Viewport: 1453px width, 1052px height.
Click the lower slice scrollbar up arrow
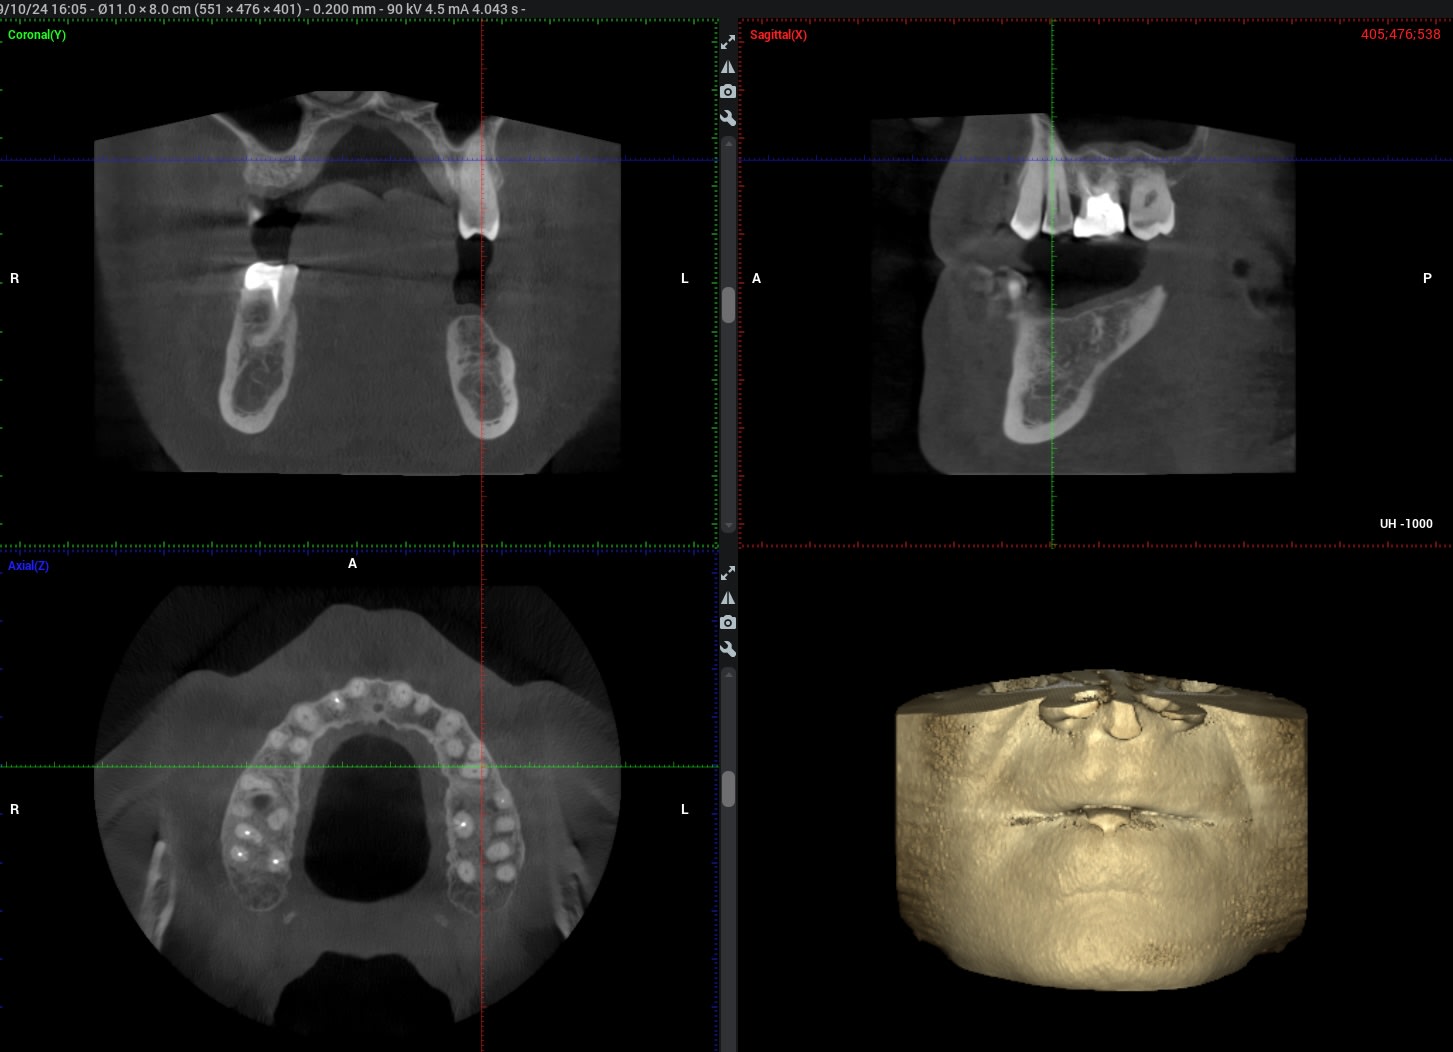click(x=728, y=675)
